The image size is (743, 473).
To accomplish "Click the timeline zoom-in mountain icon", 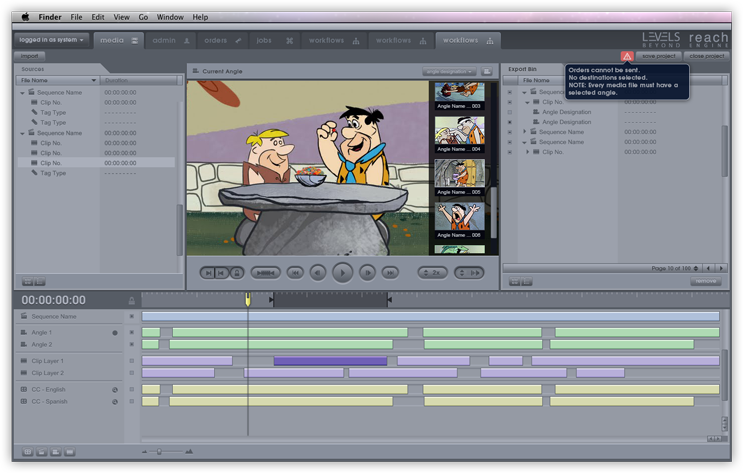I will 189,452.
